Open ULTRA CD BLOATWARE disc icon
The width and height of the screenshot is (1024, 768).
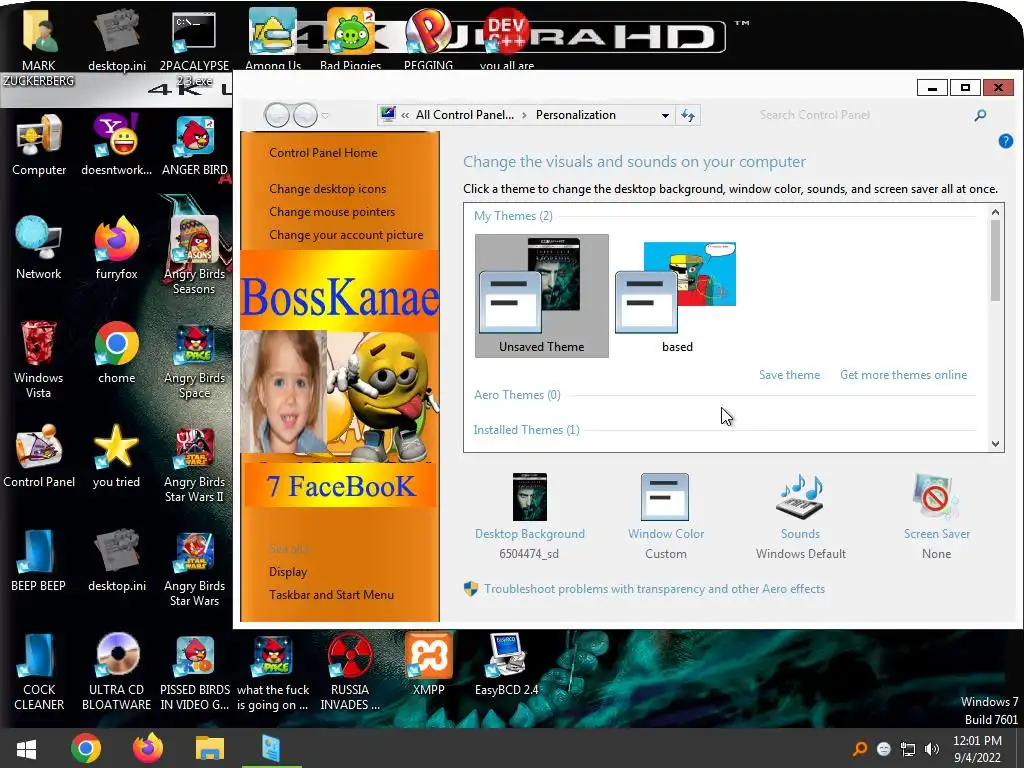click(116, 671)
